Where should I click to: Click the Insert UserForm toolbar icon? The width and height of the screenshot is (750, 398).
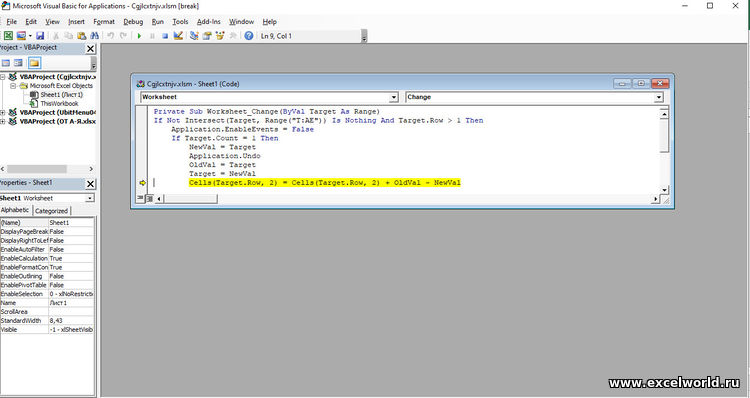point(21,36)
